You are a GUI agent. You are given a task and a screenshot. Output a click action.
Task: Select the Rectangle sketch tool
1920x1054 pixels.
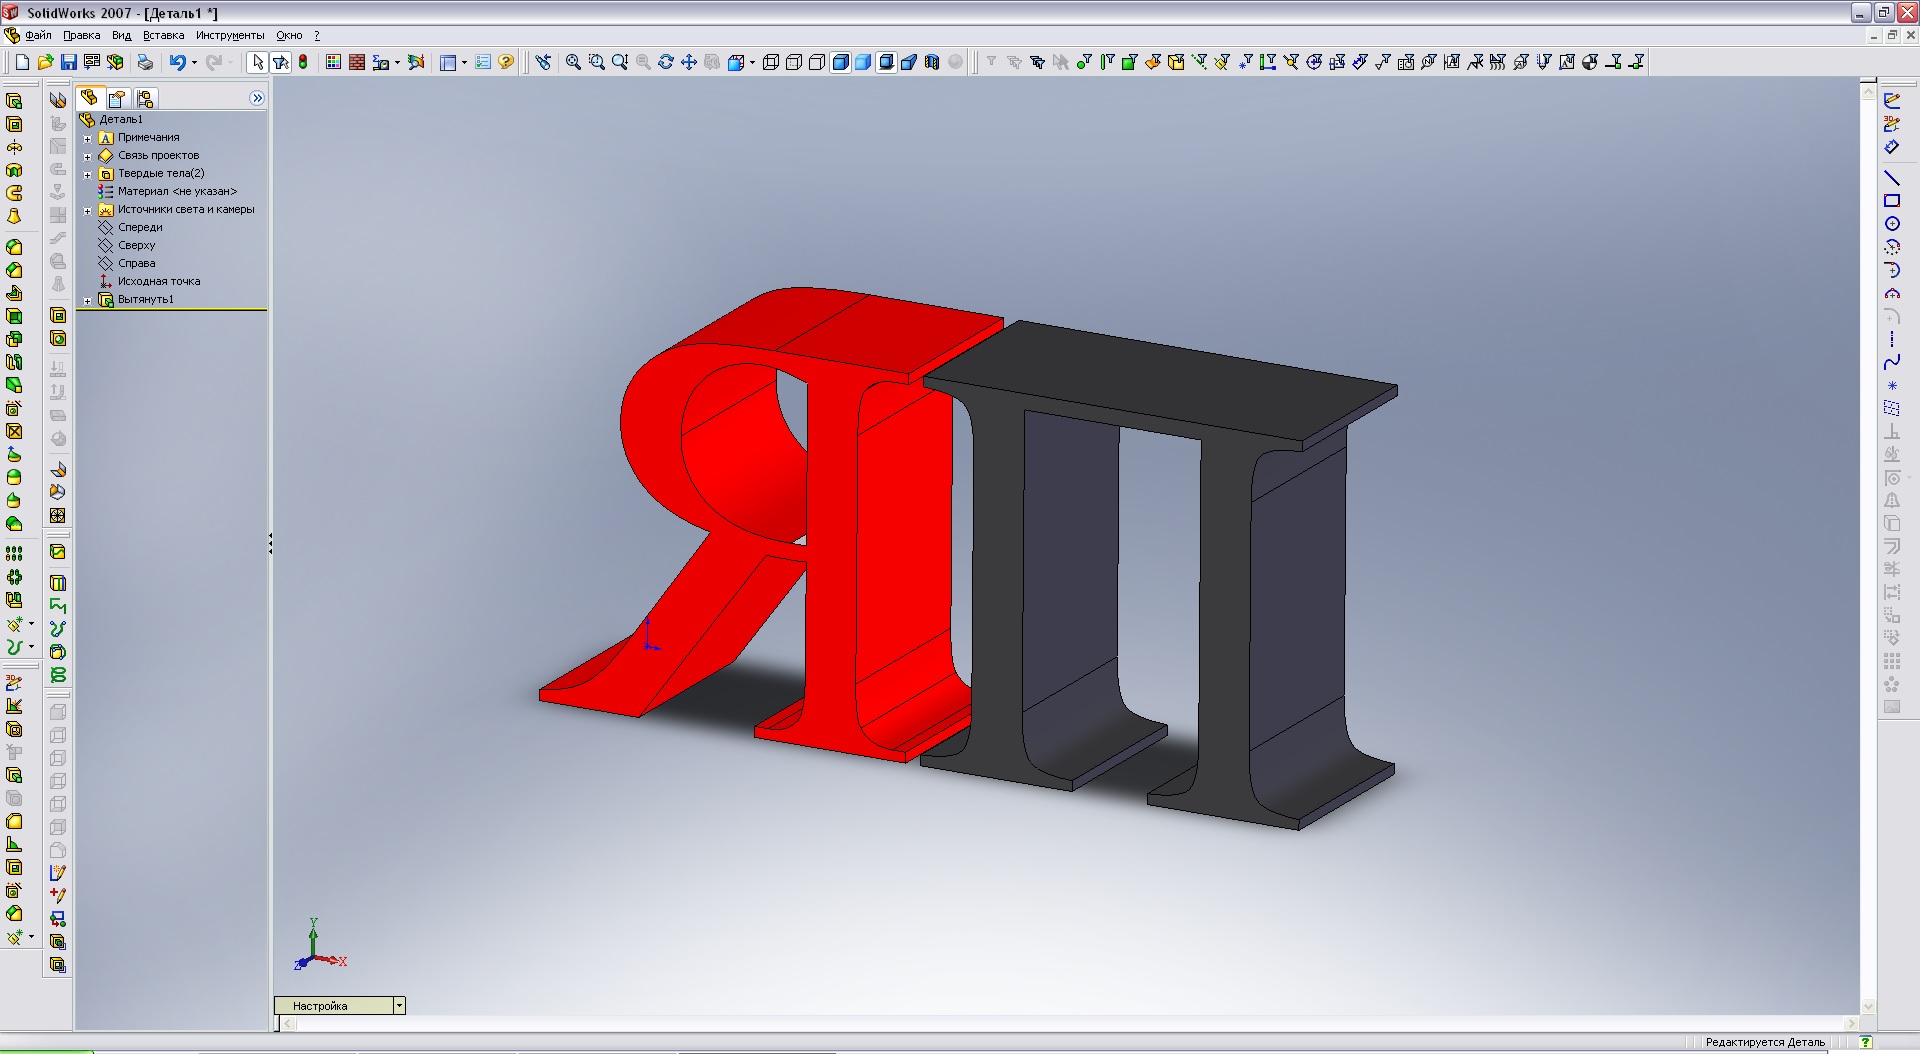pyautogui.click(x=1892, y=201)
